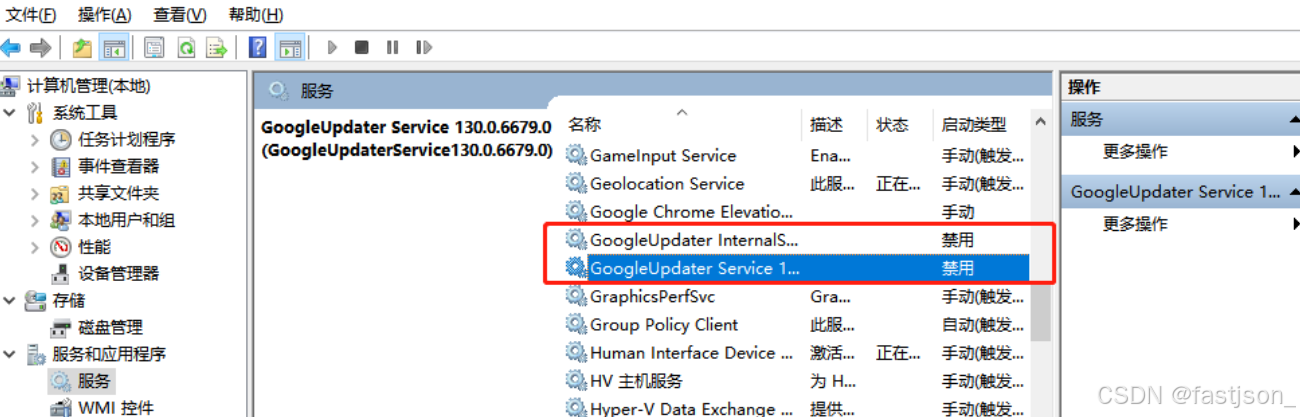Viewport: 1300px width, 417px height.
Task: Open the 操作(A) menu
Action: pyautogui.click(x=105, y=14)
